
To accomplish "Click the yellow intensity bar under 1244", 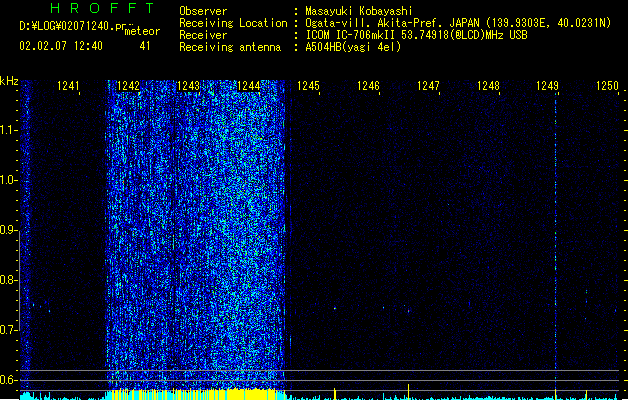I will (251, 394).
